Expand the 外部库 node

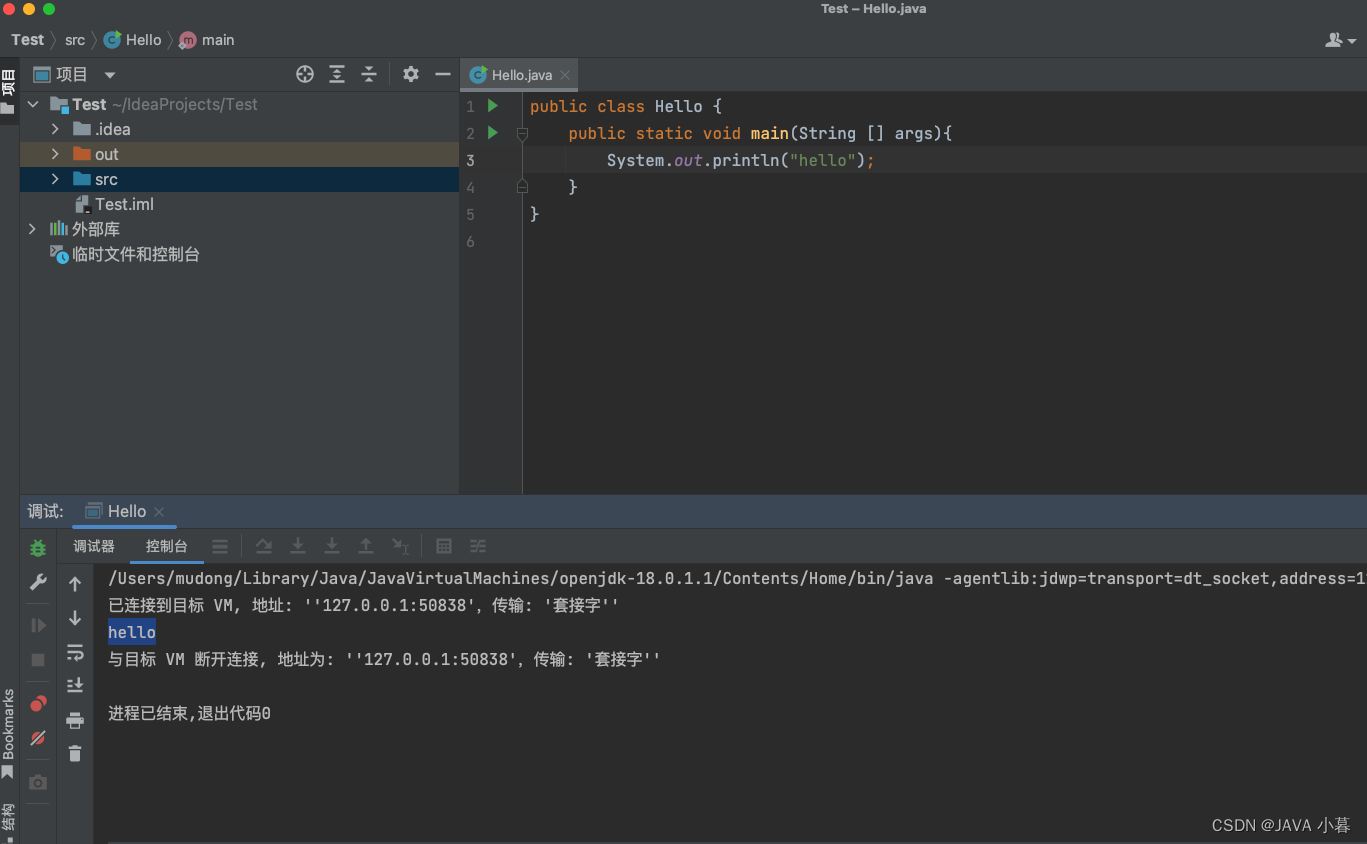[x=33, y=229]
